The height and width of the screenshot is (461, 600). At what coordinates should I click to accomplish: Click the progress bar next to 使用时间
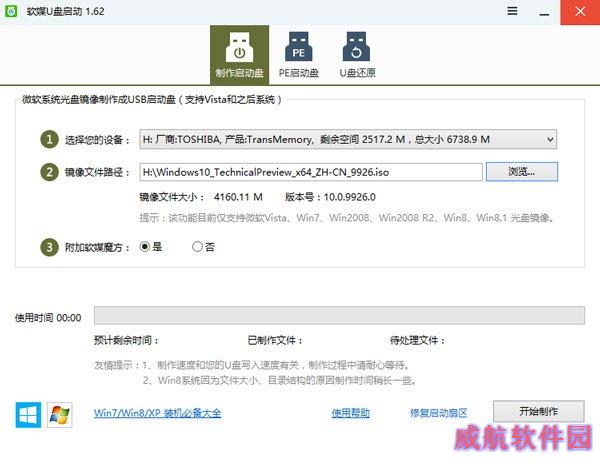339,316
